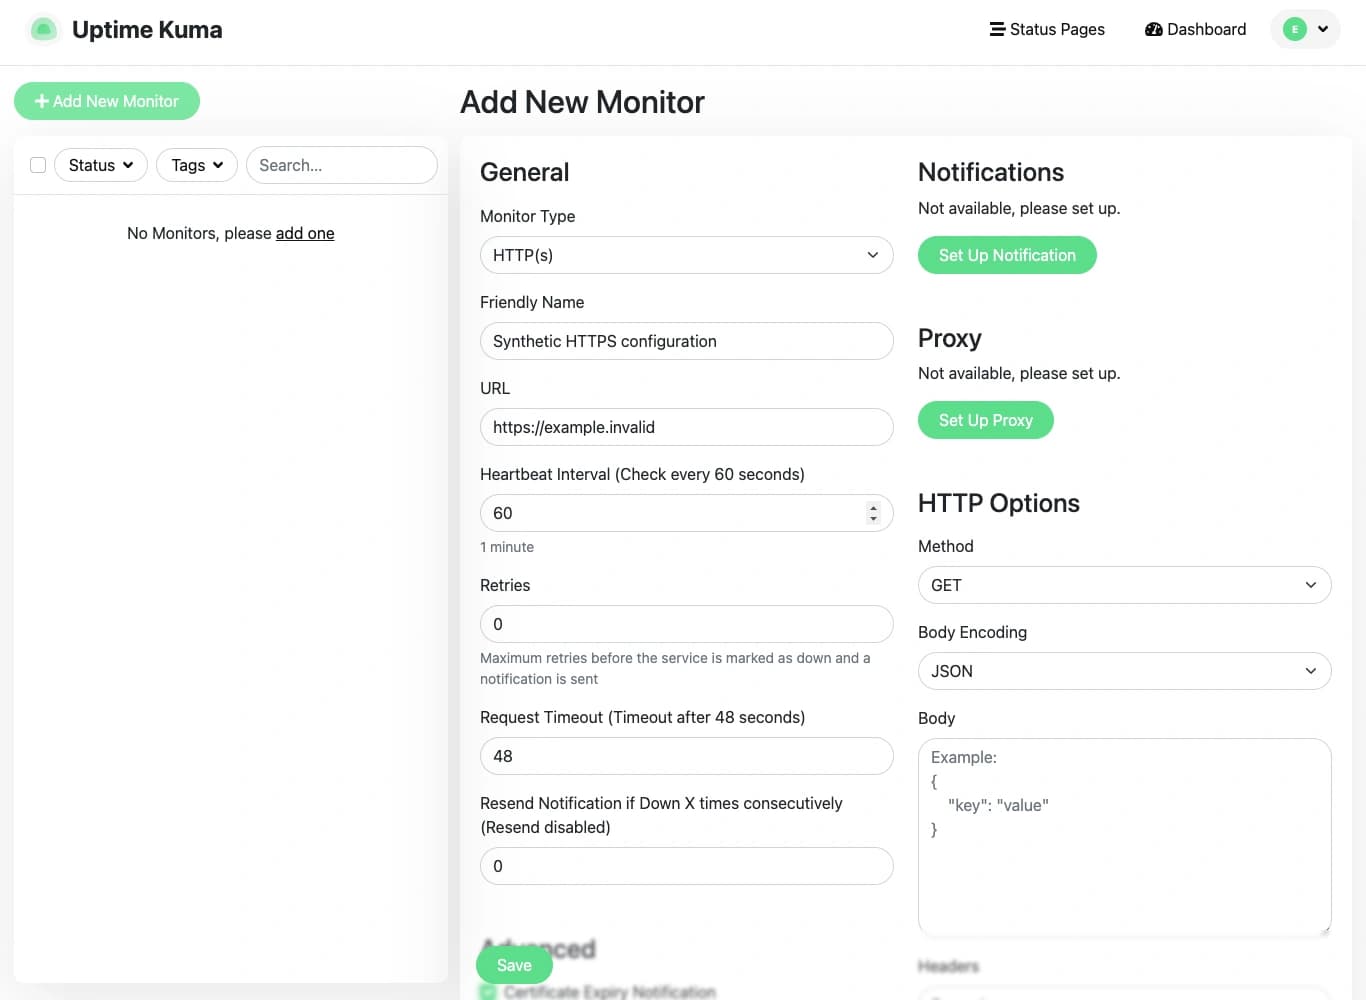
Task: Edit the Request Timeout field
Action: [687, 756]
